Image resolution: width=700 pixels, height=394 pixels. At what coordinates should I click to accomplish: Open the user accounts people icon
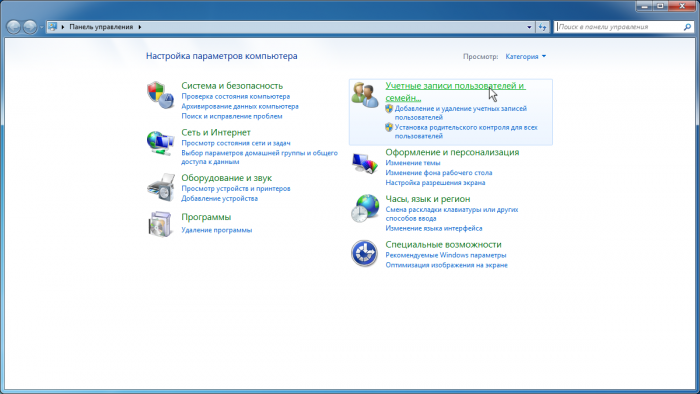pyautogui.click(x=365, y=95)
